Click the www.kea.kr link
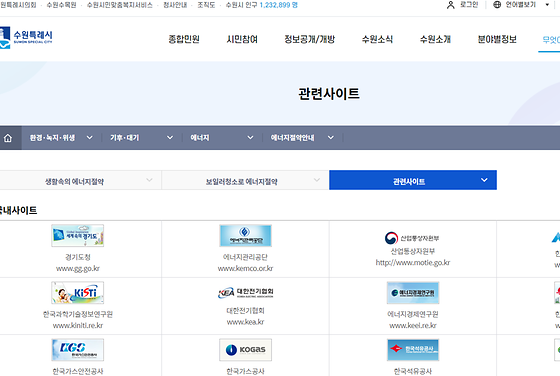Image resolution: width=560 pixels, height=376 pixels. point(245,322)
